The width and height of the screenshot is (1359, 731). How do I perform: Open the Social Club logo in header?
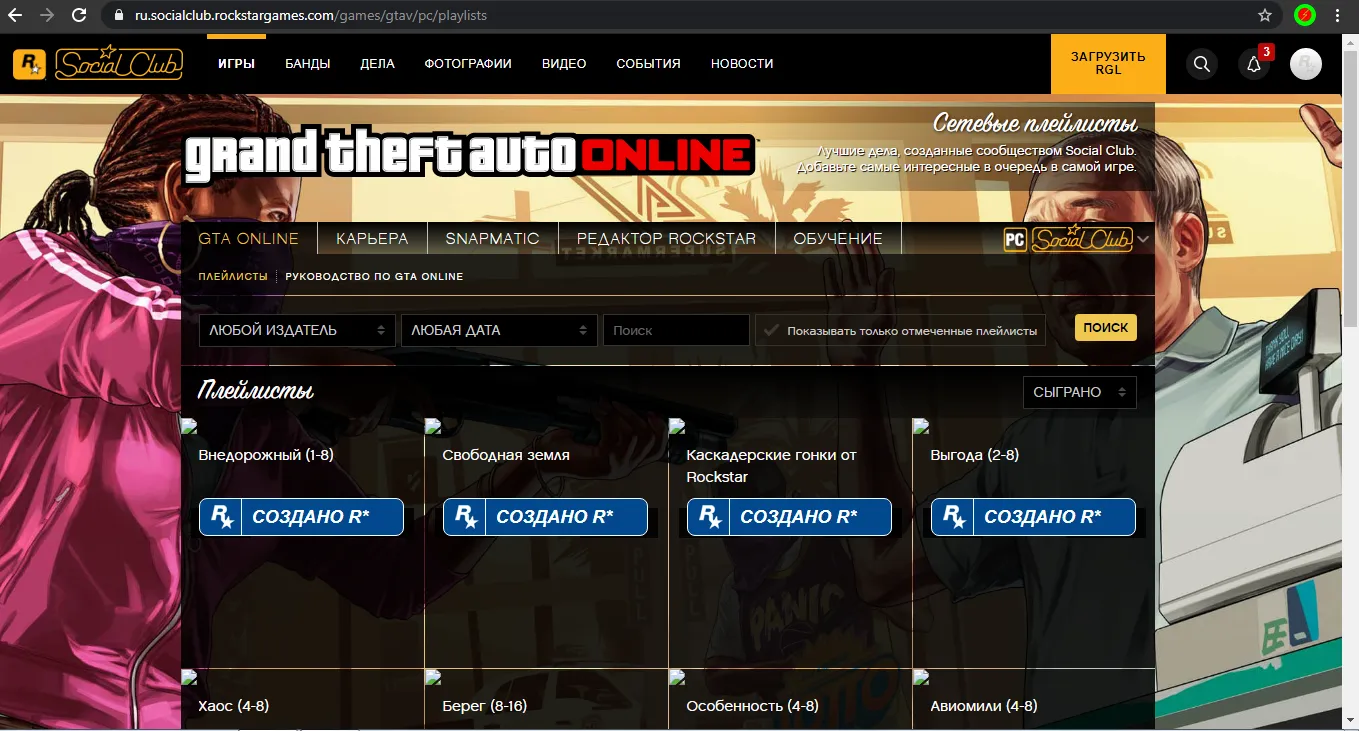click(x=119, y=63)
